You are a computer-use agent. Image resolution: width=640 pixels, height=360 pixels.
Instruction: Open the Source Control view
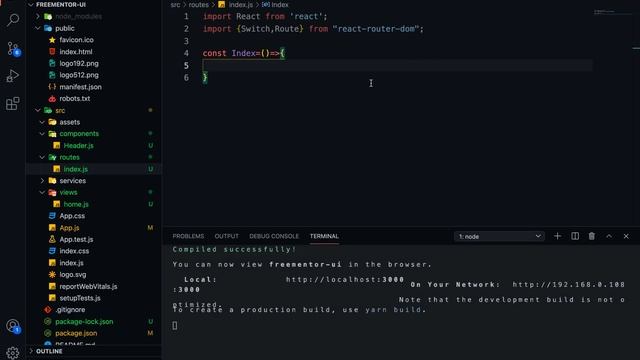13,49
